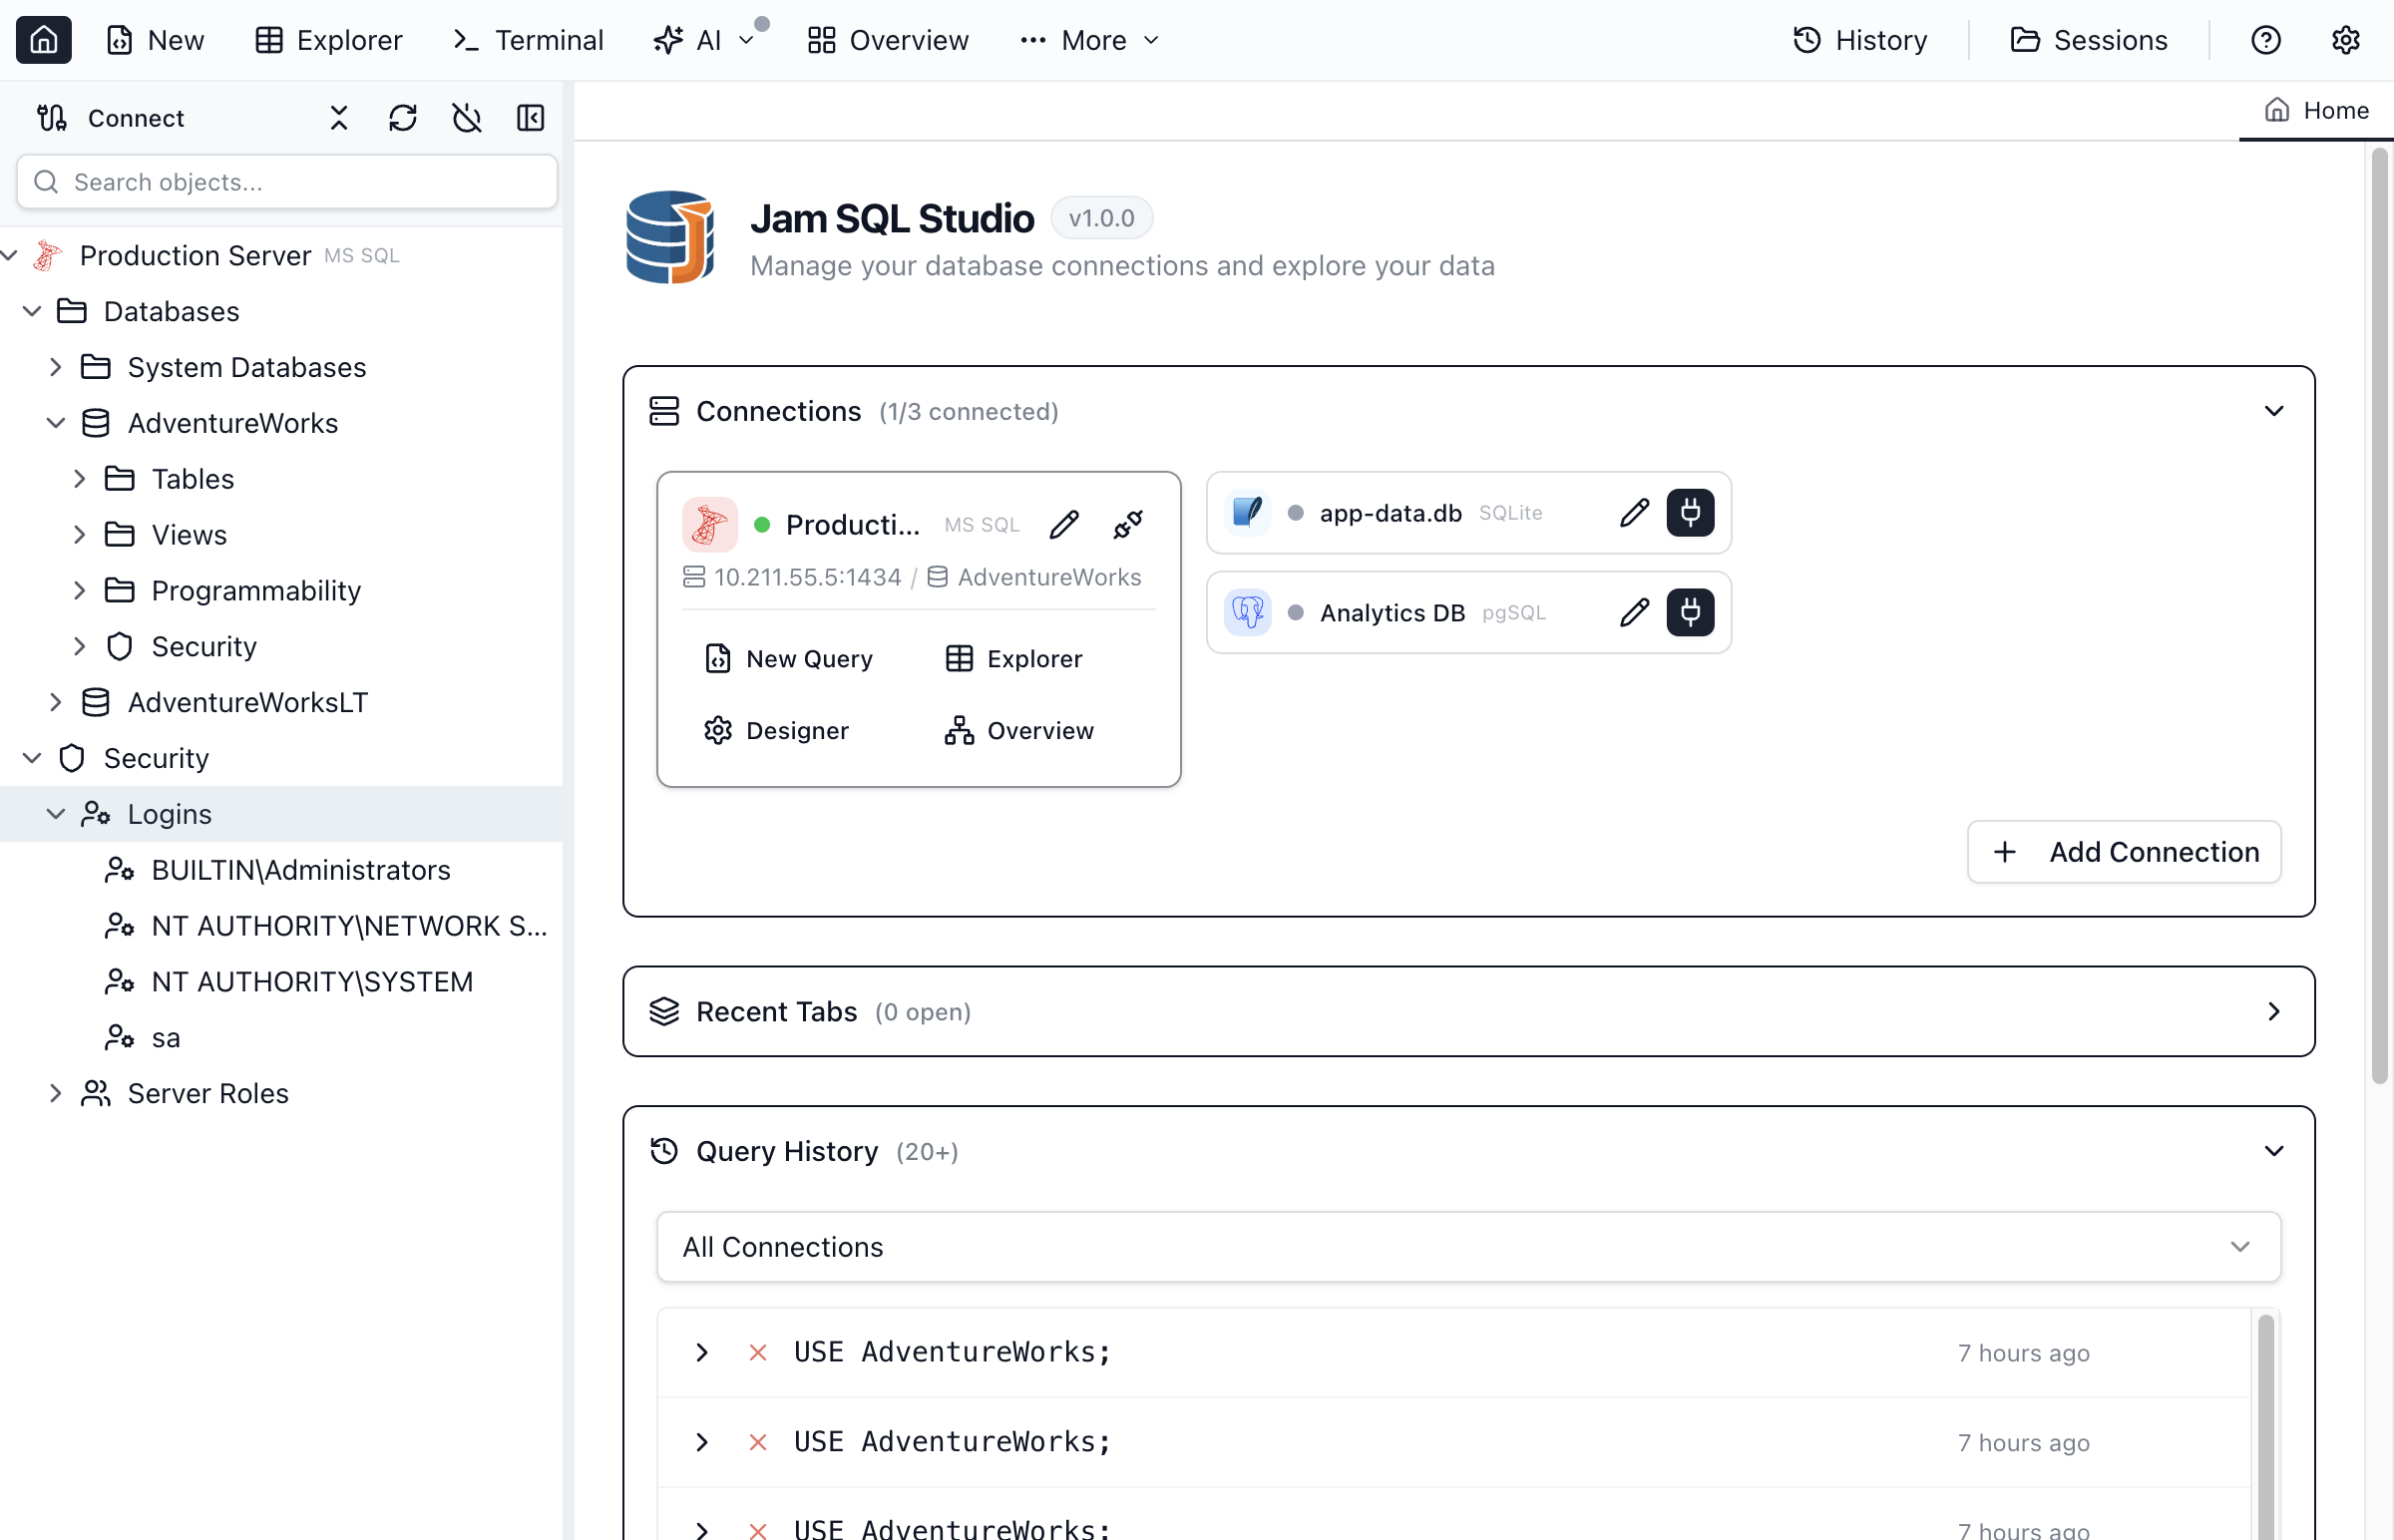Click the collapse-all tree icon beside Connect
The width and height of the screenshot is (2394, 1540).
pos(339,118)
